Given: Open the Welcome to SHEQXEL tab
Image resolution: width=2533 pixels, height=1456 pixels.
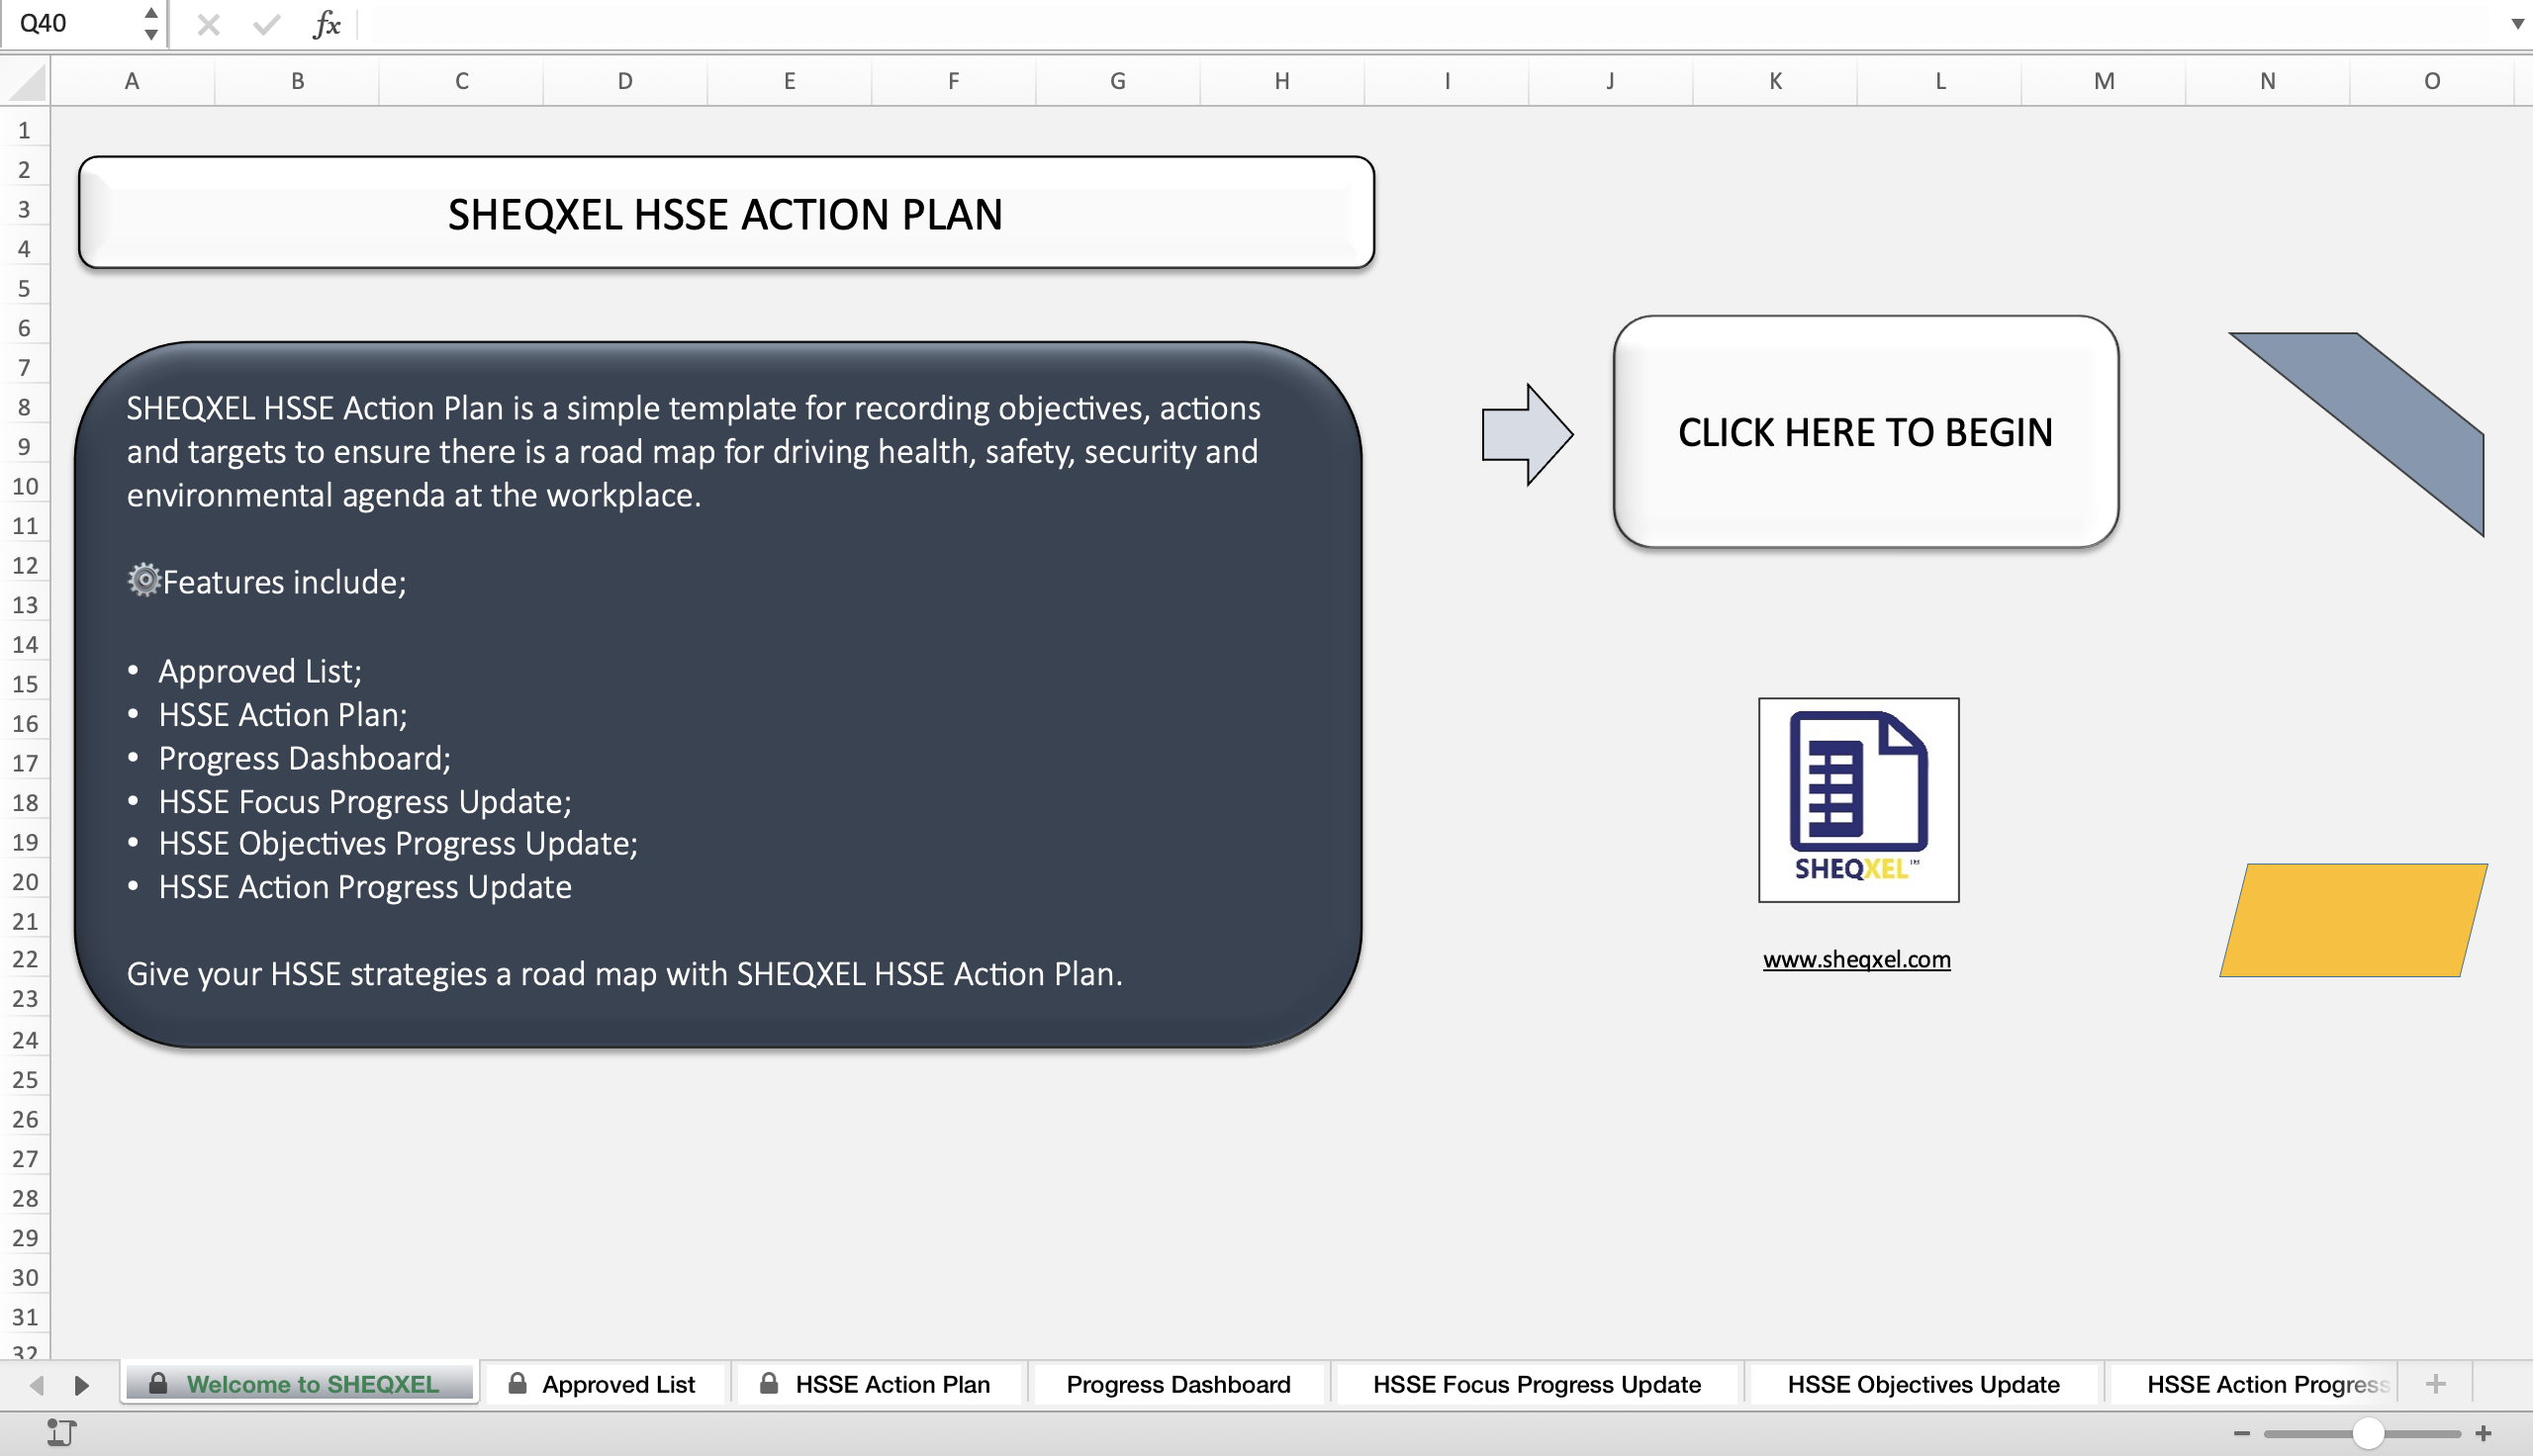Looking at the screenshot, I should (x=299, y=1384).
